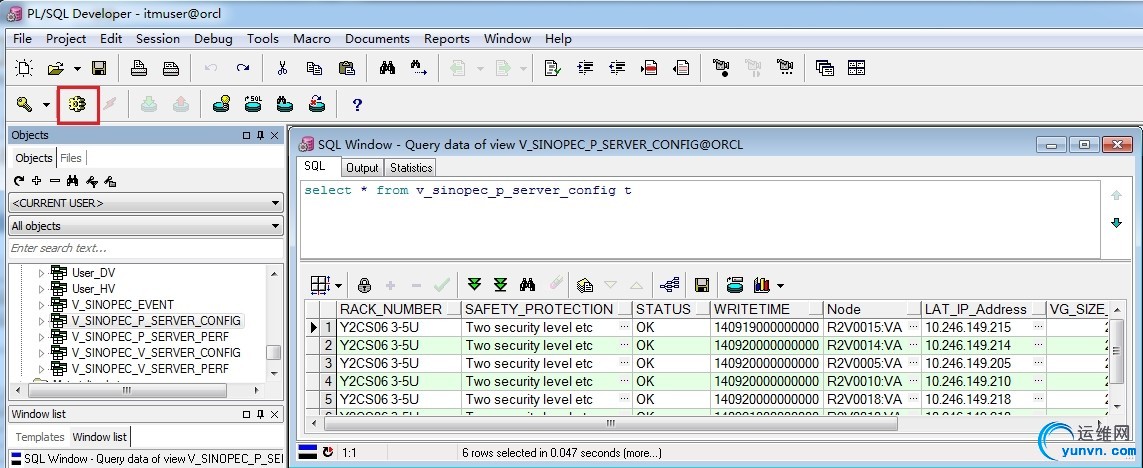Image resolution: width=1143 pixels, height=468 pixels.
Task: Open the Log on key dropdown arrow
Action: tap(46, 105)
